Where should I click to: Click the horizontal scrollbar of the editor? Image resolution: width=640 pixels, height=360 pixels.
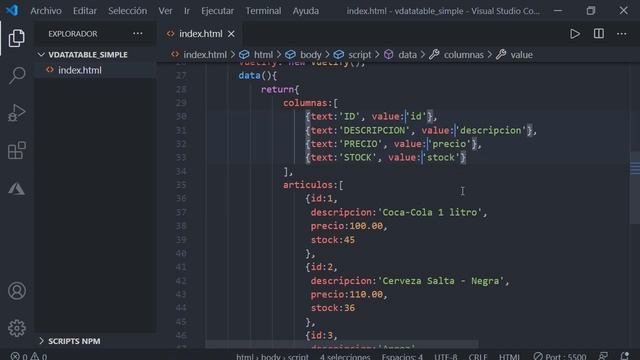tap(342, 344)
